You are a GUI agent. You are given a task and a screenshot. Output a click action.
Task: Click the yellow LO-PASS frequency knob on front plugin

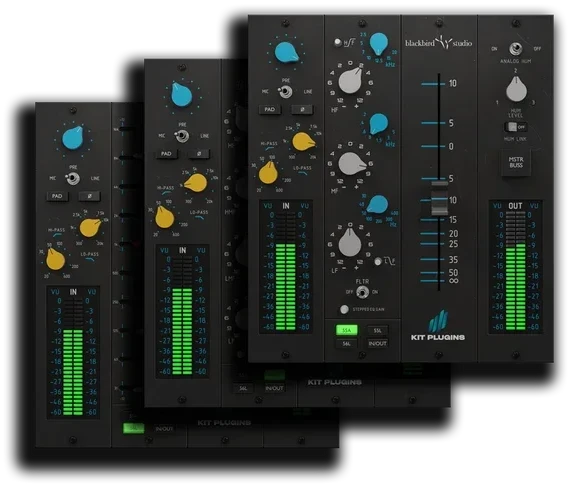click(x=303, y=142)
